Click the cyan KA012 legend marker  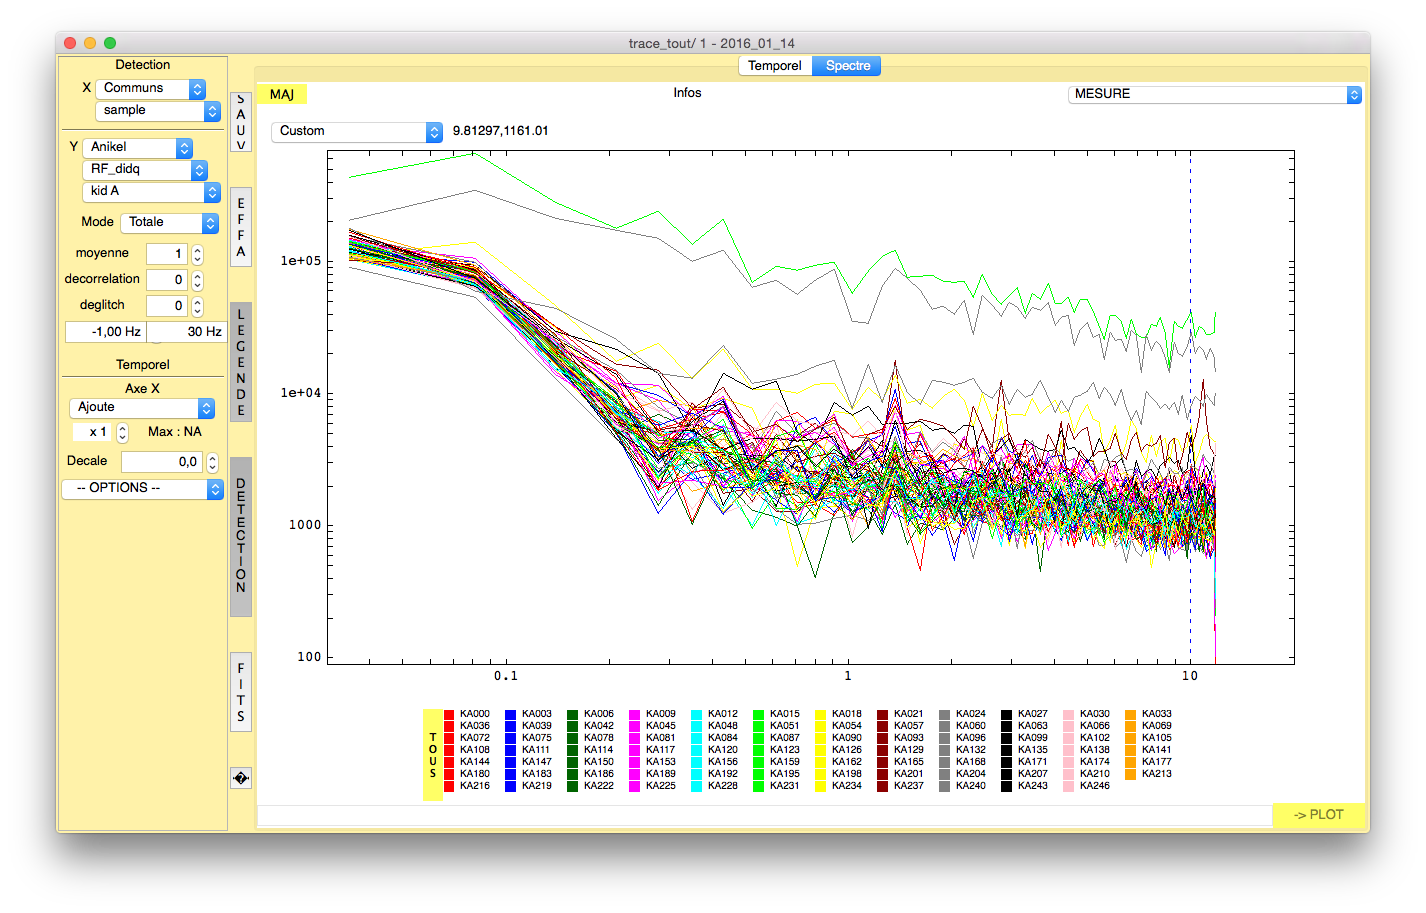(x=697, y=715)
